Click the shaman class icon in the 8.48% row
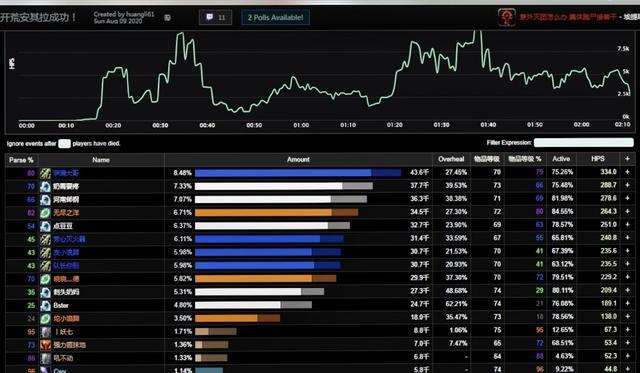Image resolution: width=640 pixels, height=373 pixels. [45, 173]
